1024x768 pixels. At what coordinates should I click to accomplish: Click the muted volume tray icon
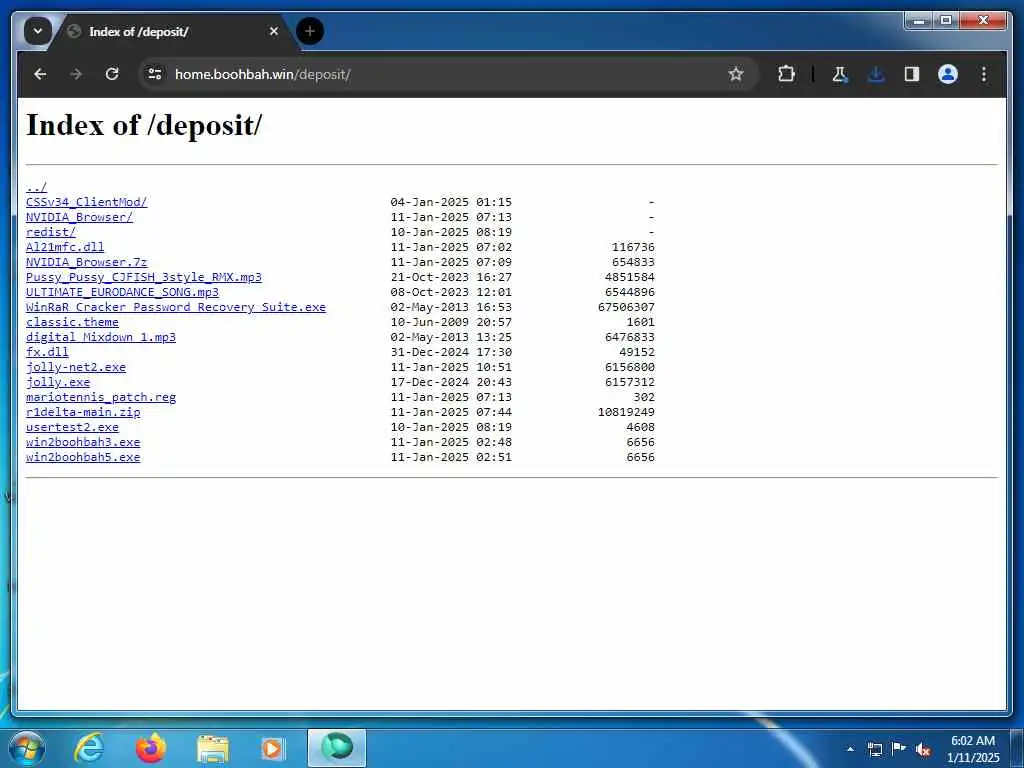point(923,749)
